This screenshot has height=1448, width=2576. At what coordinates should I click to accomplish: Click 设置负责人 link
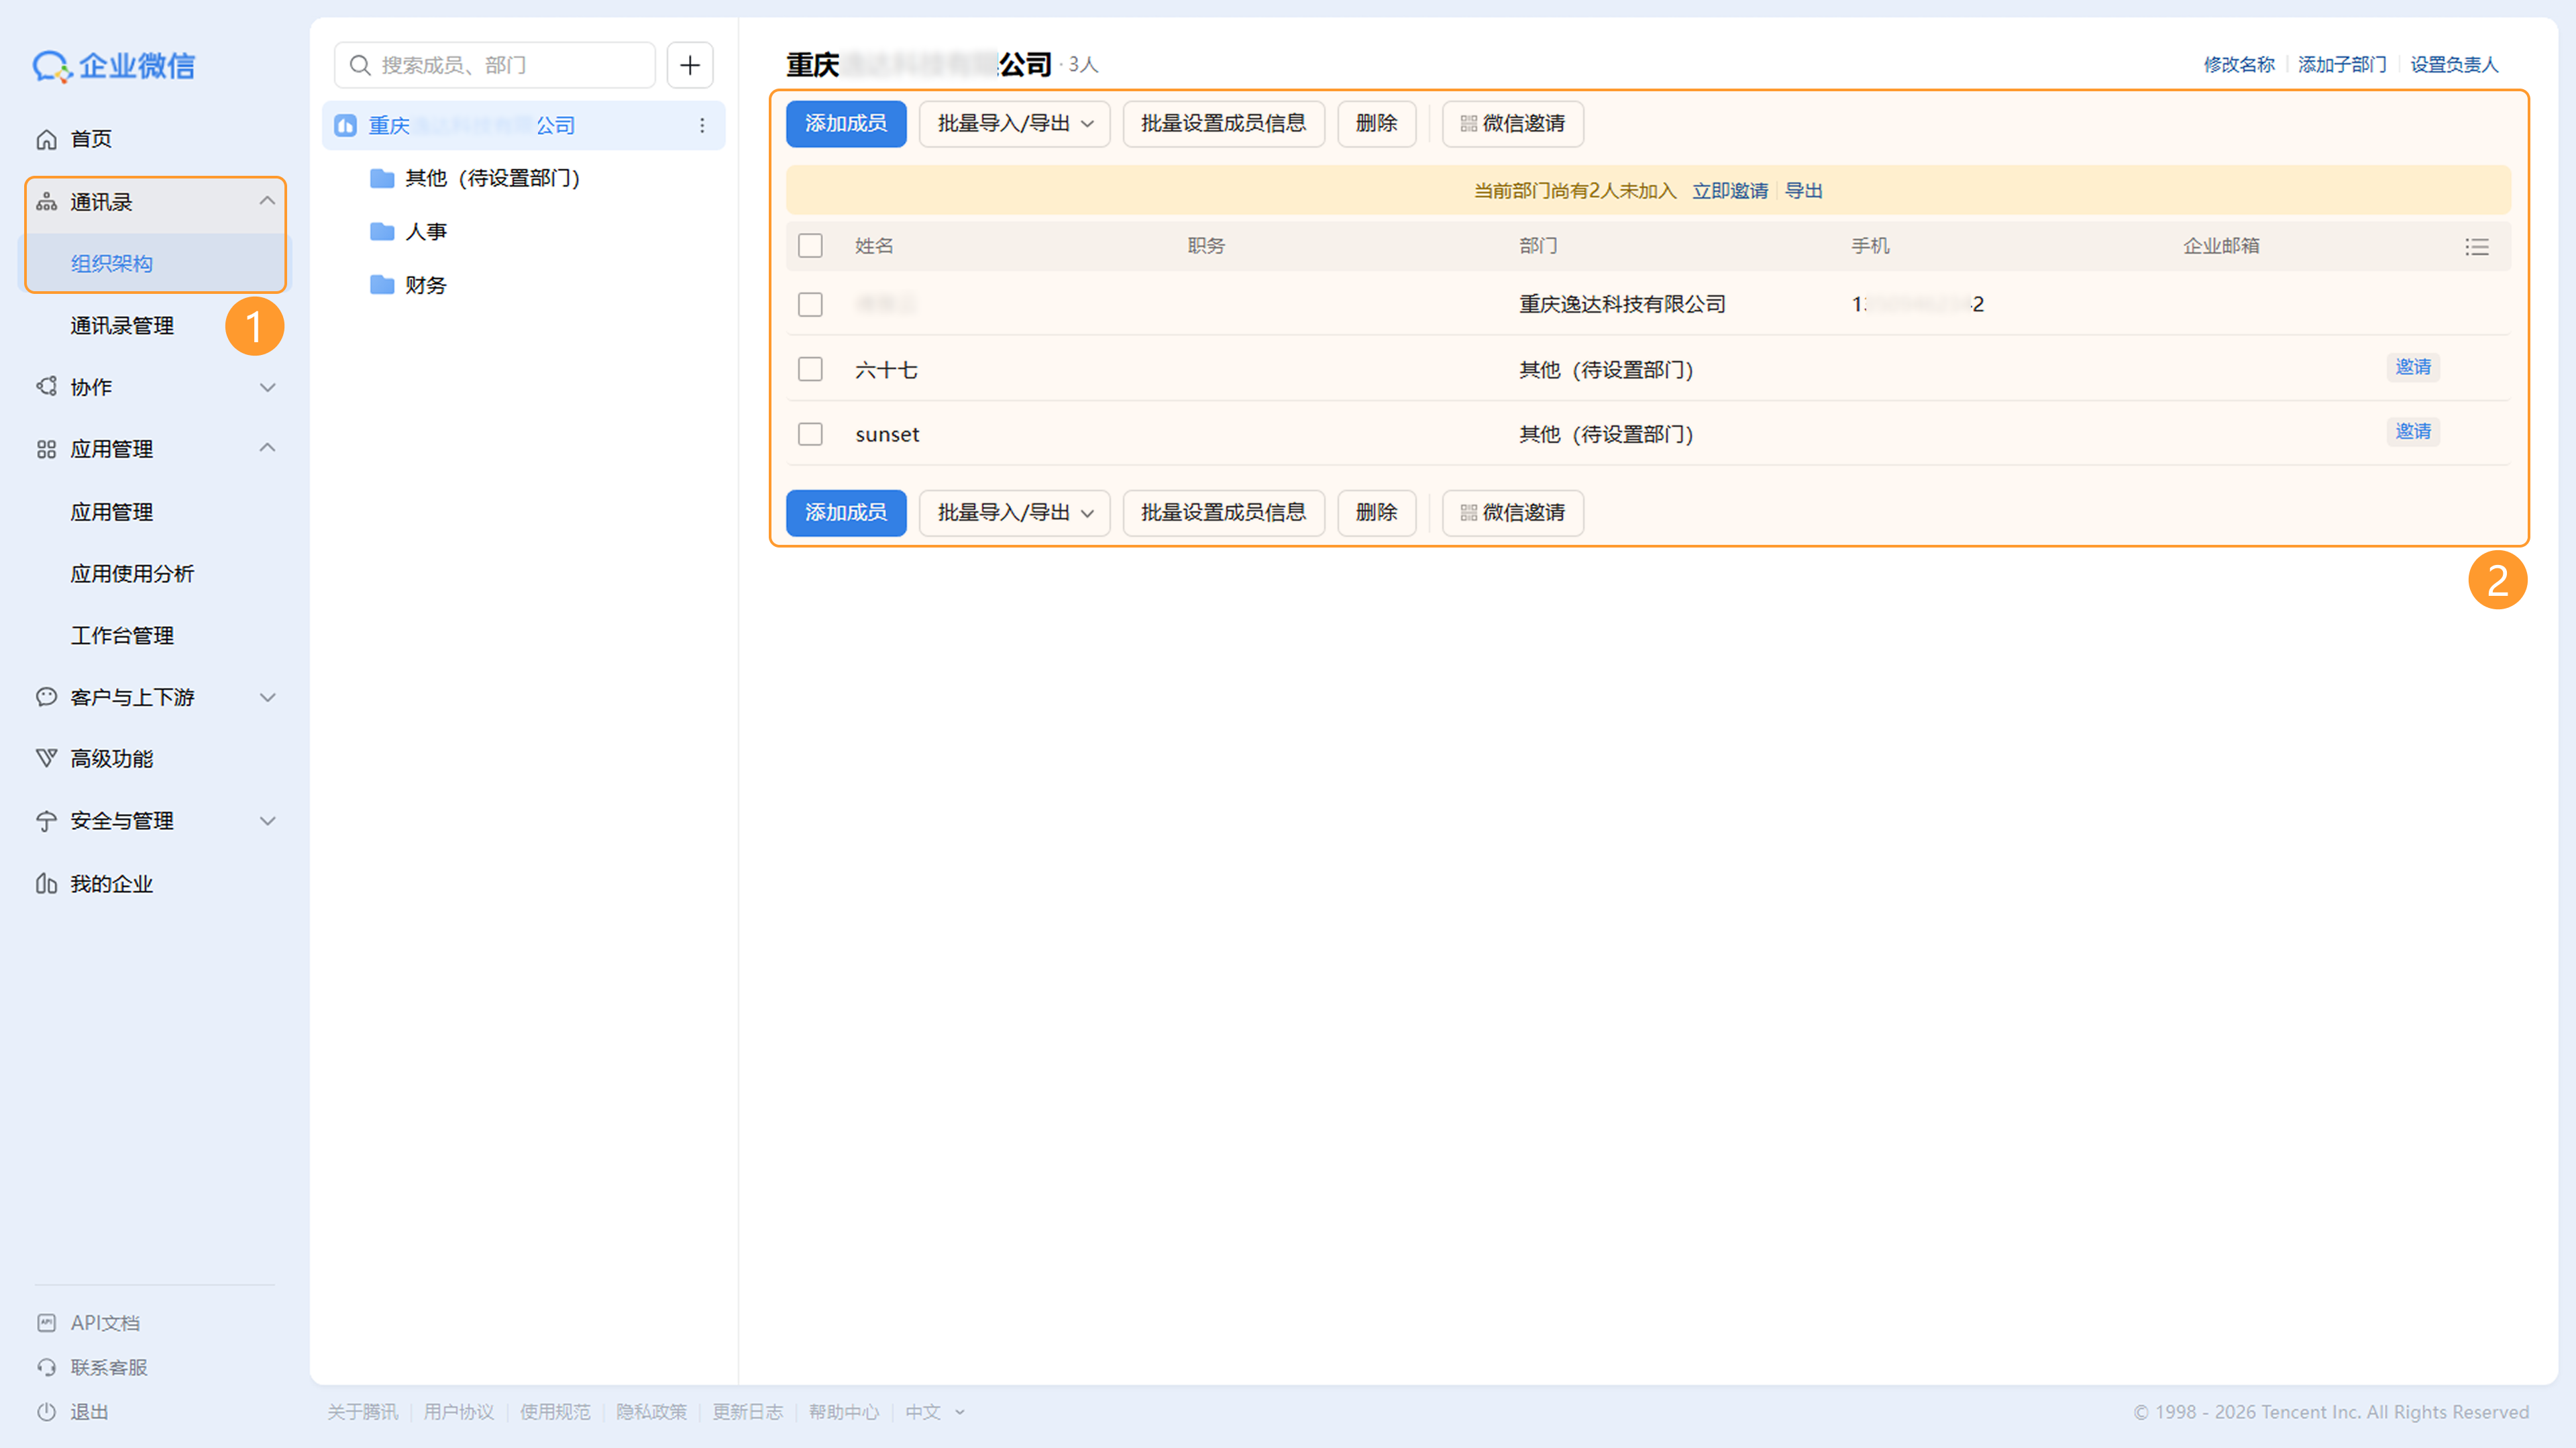click(x=2454, y=65)
